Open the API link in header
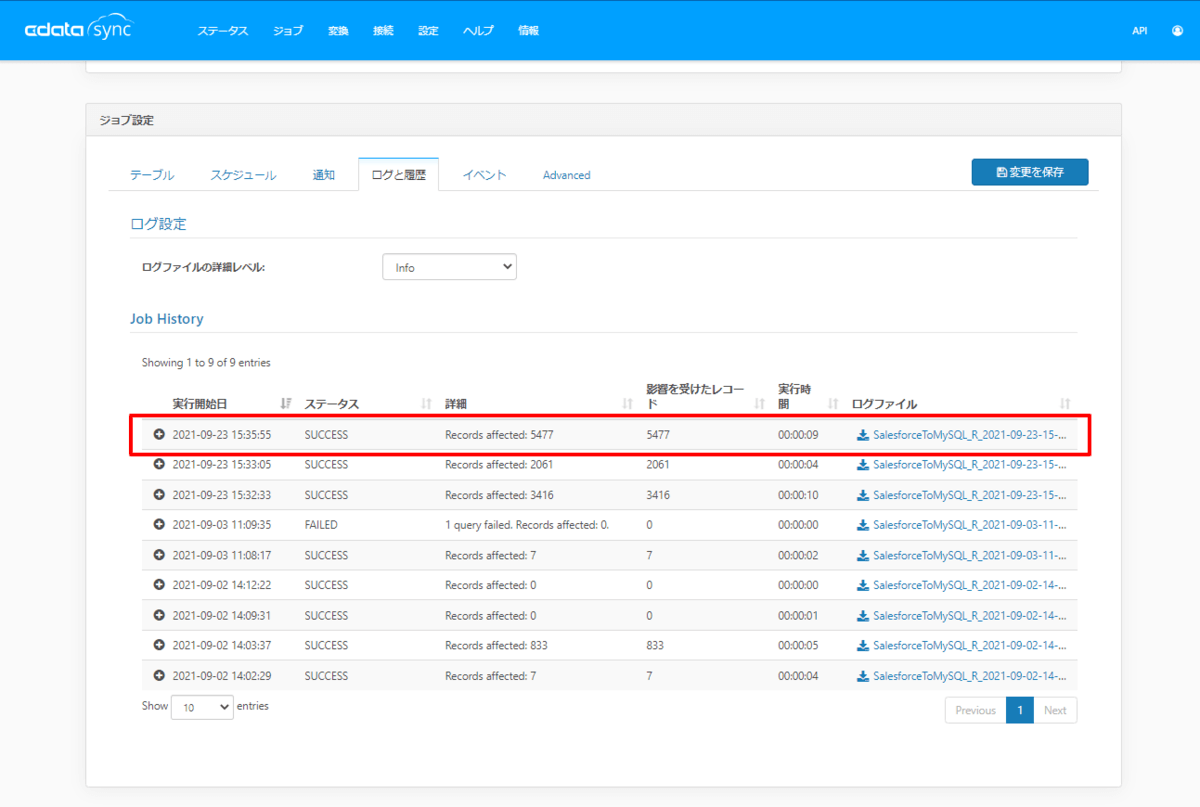The height and width of the screenshot is (807, 1200). pyautogui.click(x=1139, y=31)
